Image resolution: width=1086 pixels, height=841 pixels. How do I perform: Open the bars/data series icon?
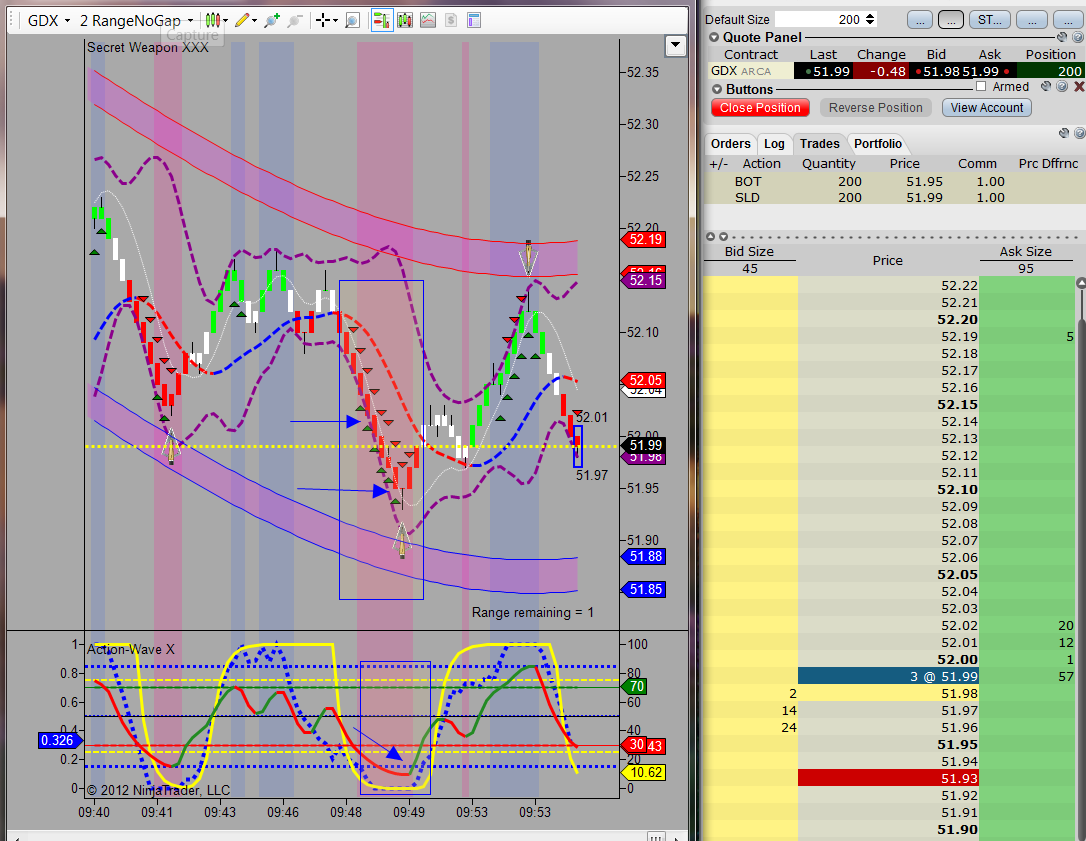(x=405, y=20)
